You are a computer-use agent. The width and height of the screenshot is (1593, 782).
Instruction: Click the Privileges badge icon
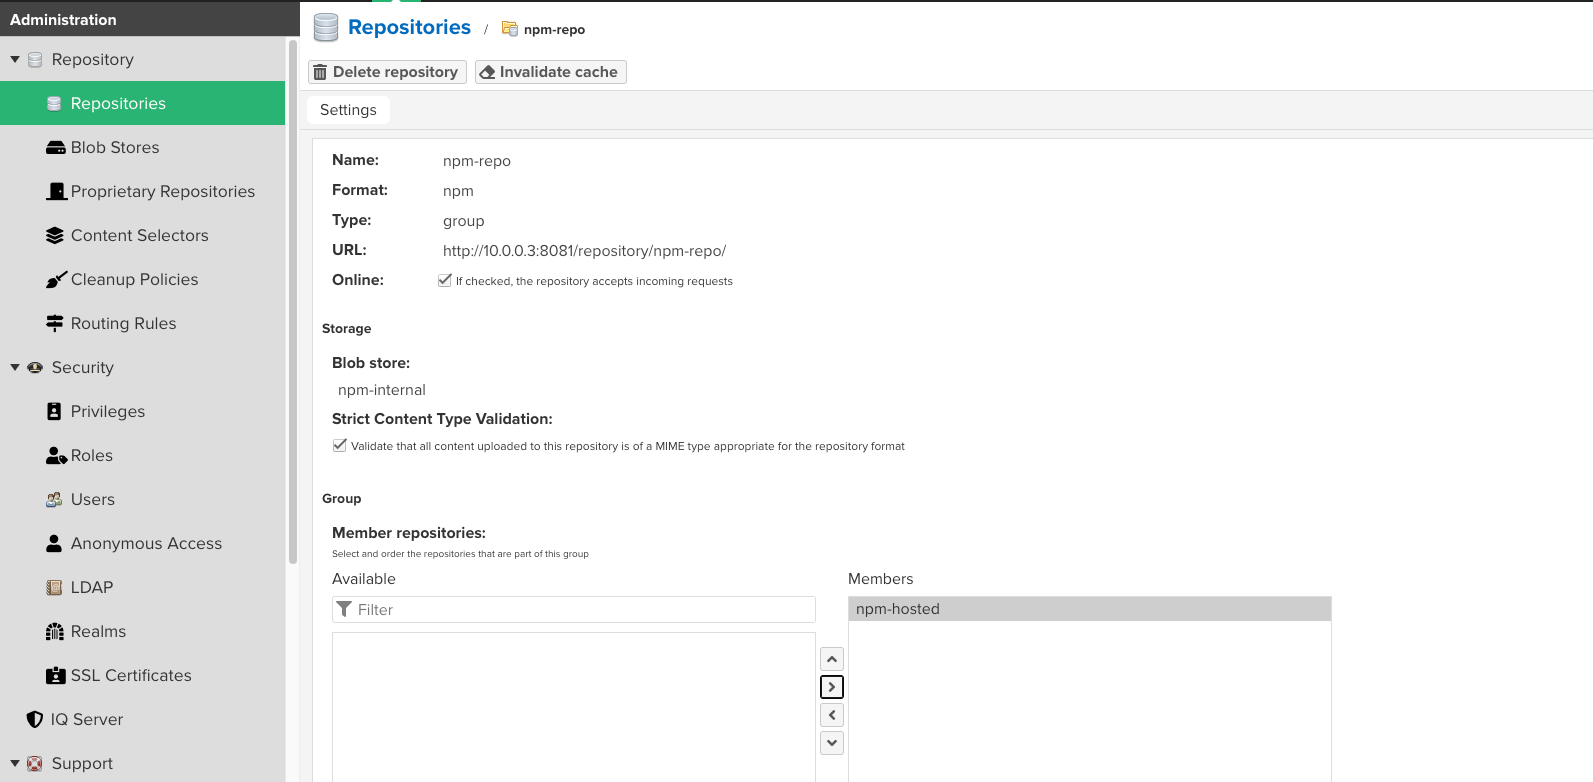click(x=55, y=411)
